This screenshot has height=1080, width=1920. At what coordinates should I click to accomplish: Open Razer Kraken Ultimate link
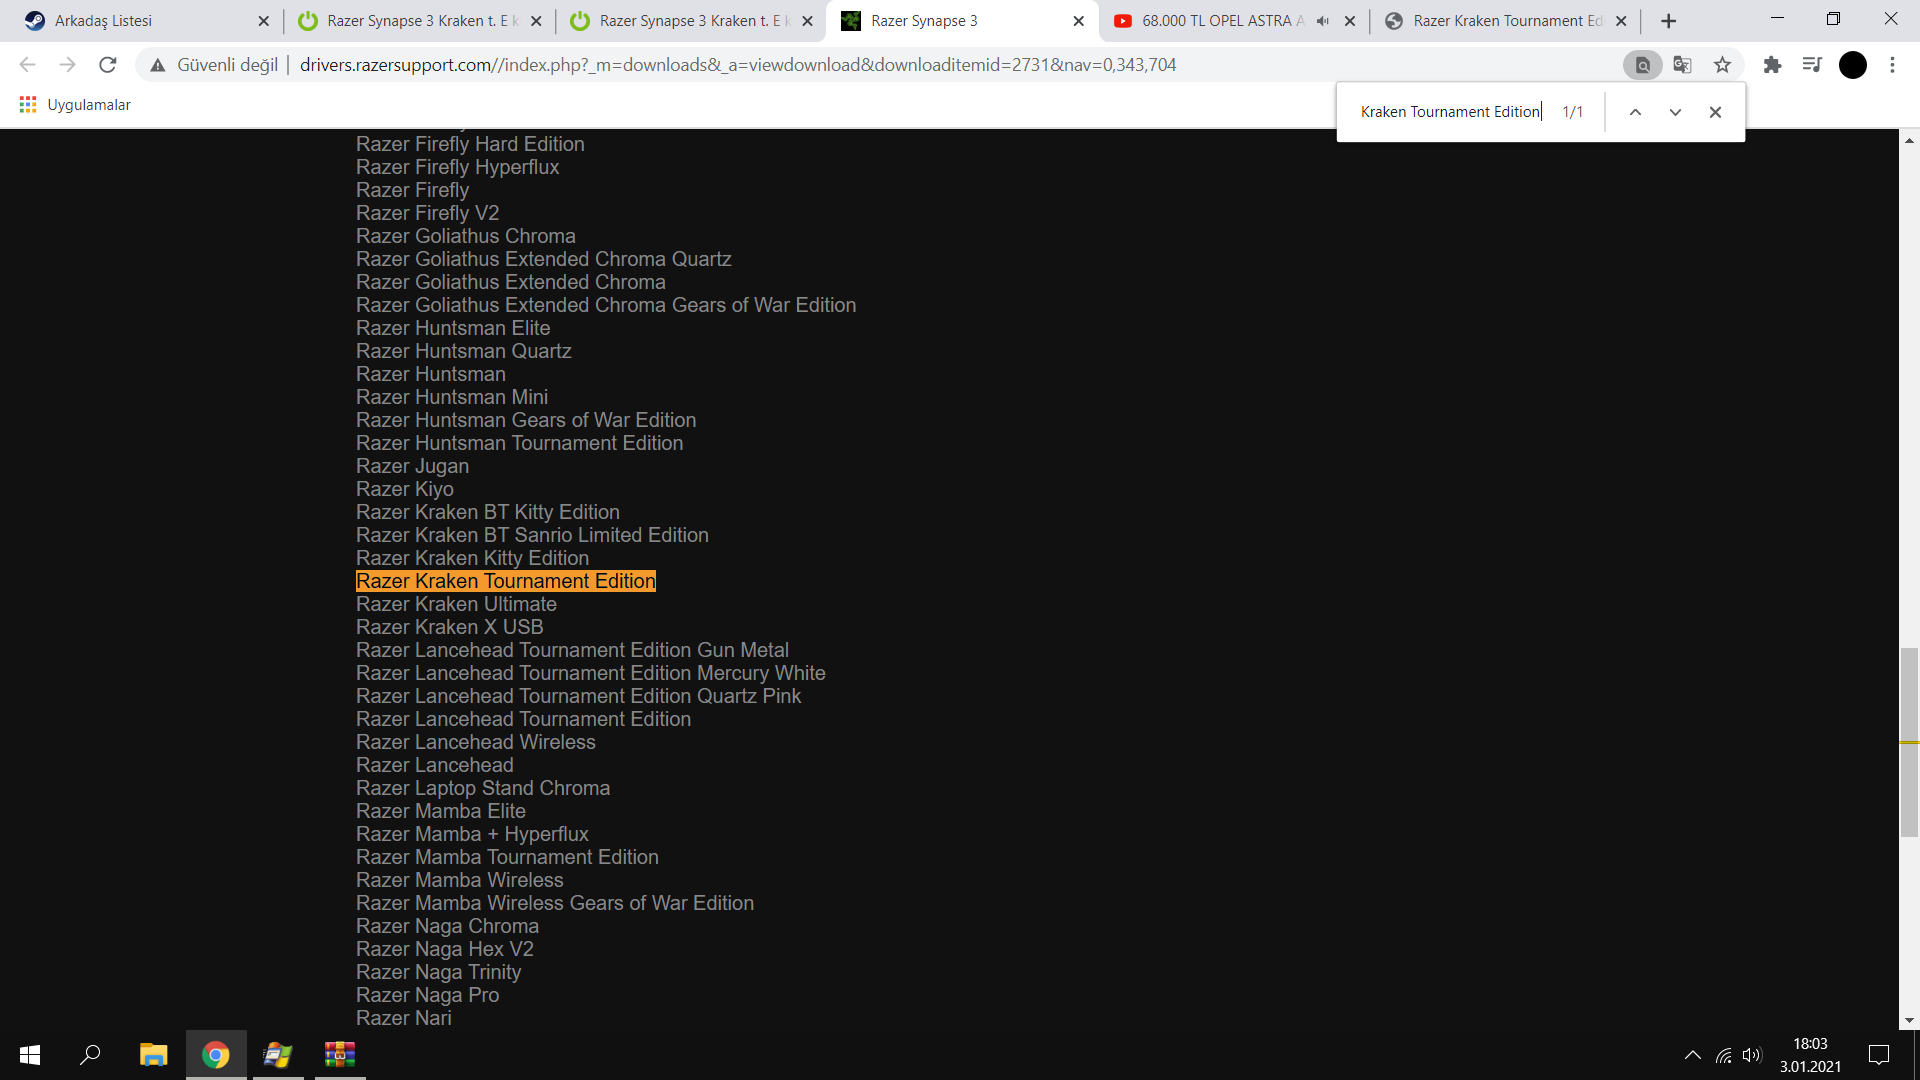click(x=456, y=604)
